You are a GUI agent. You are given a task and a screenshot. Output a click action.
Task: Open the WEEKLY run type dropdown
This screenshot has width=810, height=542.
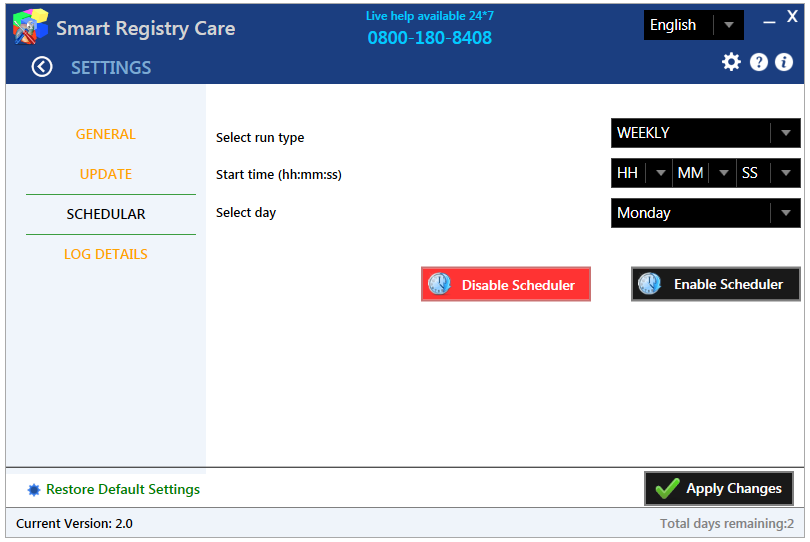click(x=705, y=133)
